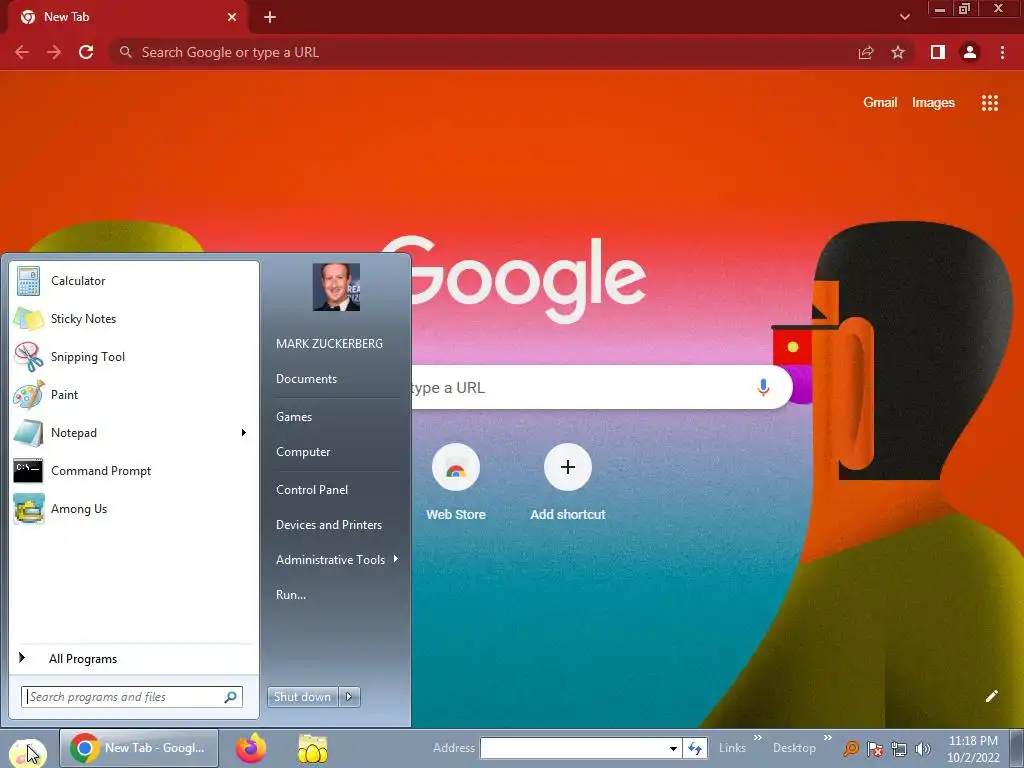This screenshot has height=768, width=1024.
Task: Open the Web Store shortcut
Action: click(456, 483)
